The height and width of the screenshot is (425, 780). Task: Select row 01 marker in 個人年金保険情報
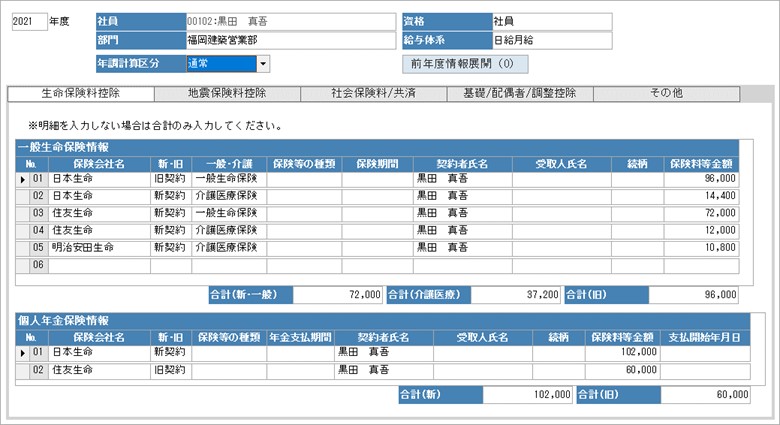tap(22, 352)
